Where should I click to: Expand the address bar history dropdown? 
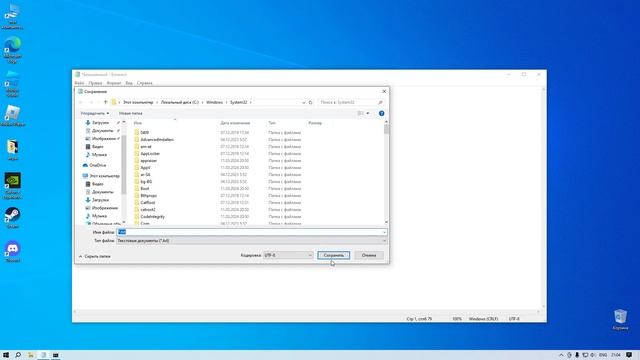tap(303, 102)
